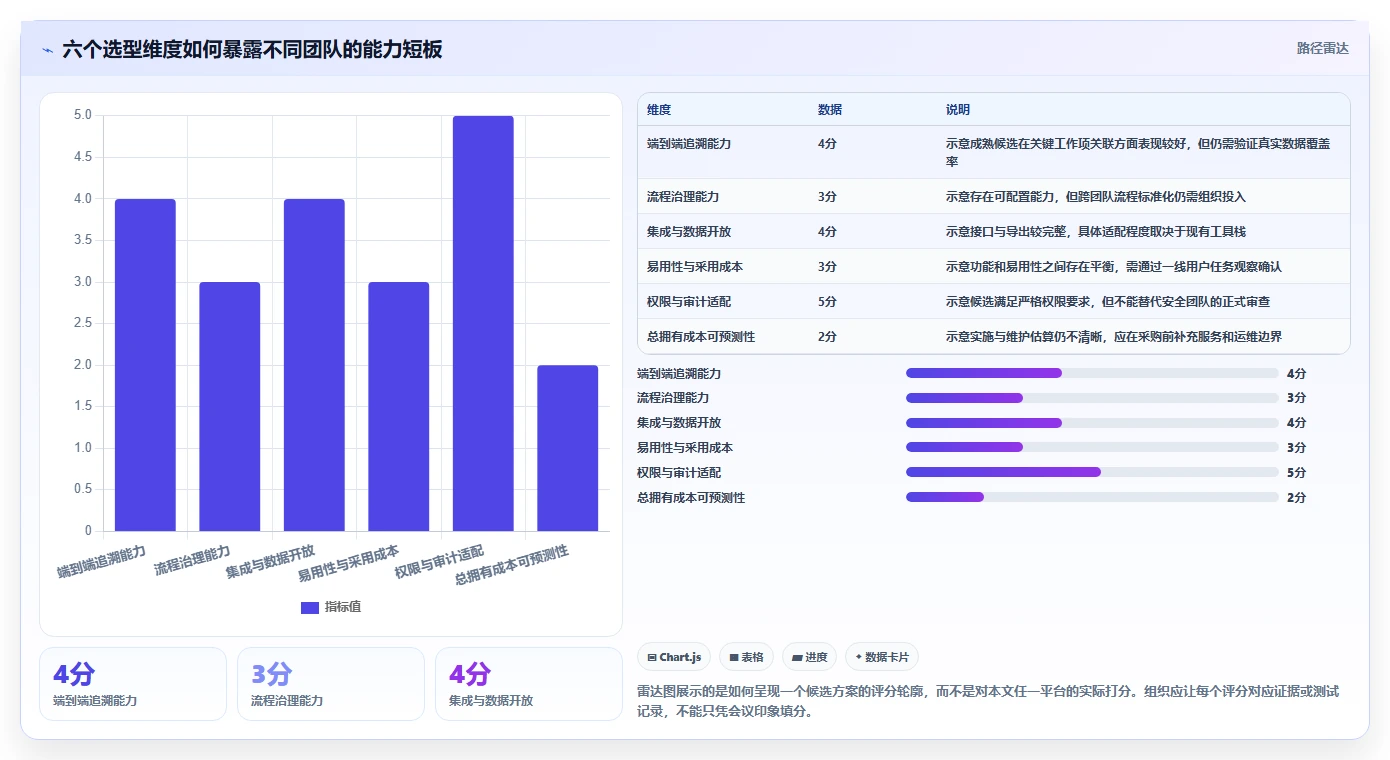Select the 进度 chip
The image size is (1390, 760).
pos(809,657)
